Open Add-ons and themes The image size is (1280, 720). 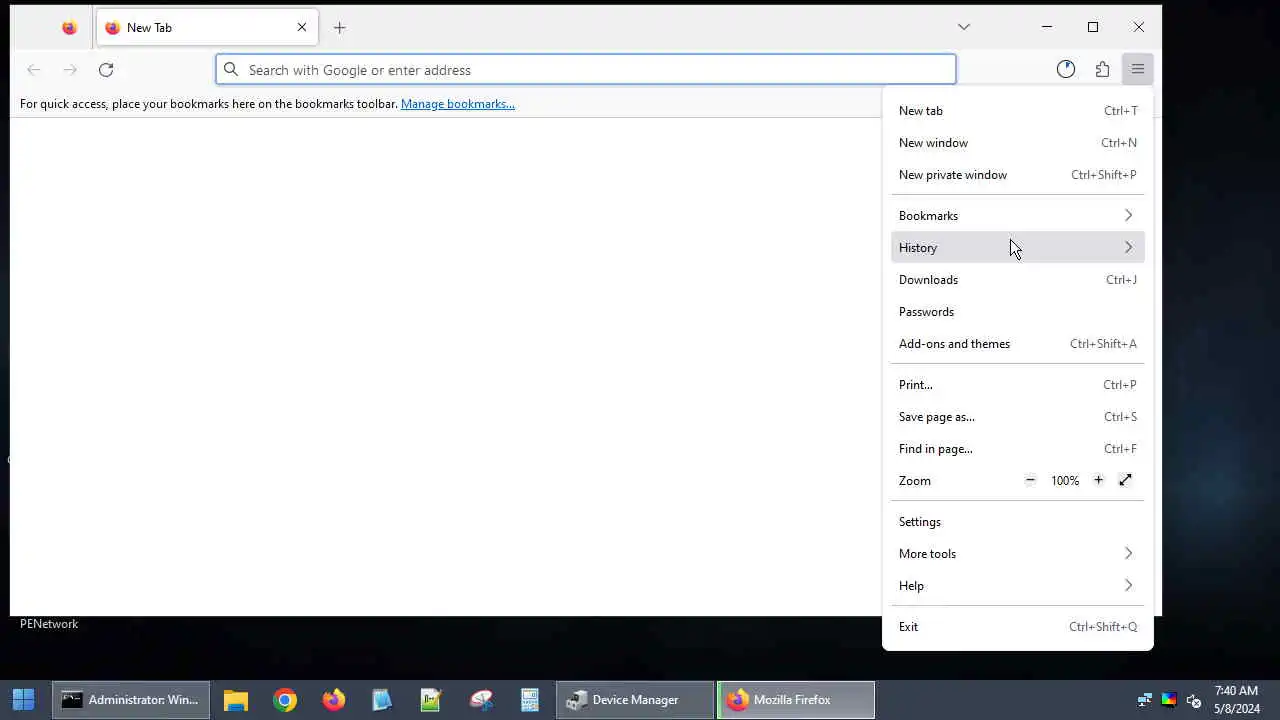pos(1018,344)
